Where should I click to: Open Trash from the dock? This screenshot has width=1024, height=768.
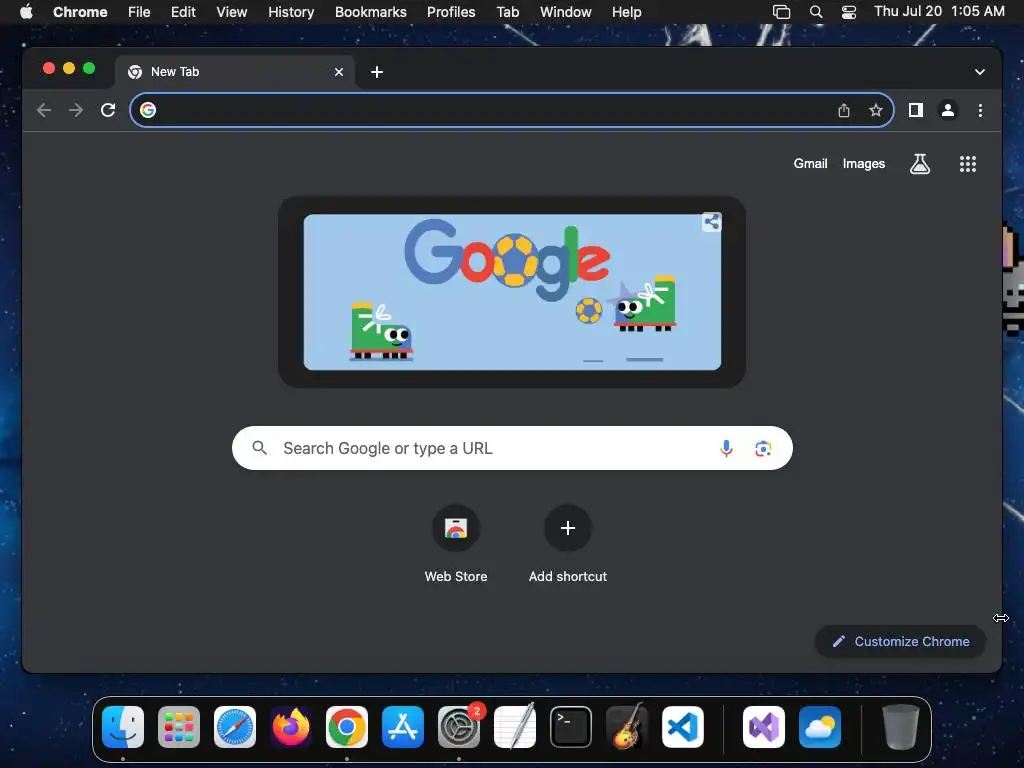tap(901, 727)
